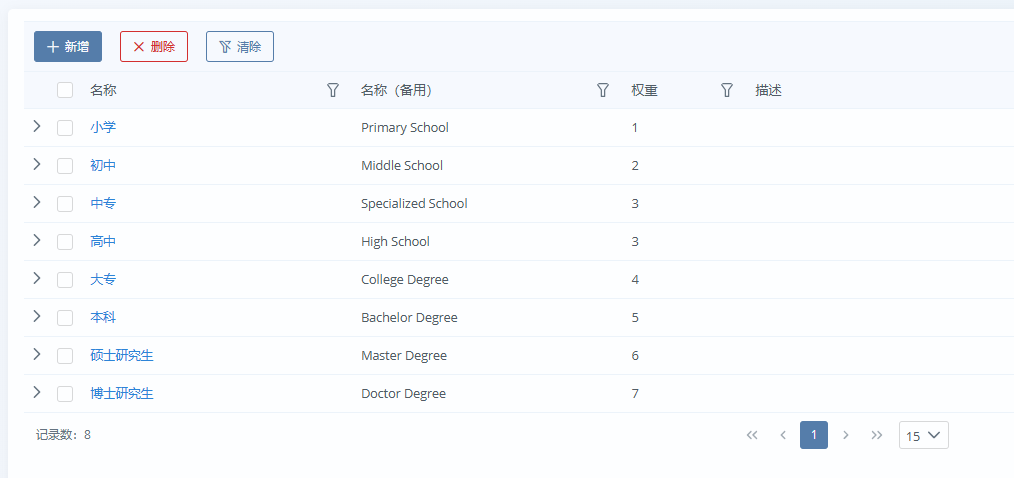Go to the previous page
The height and width of the screenshot is (478, 1014).
pos(783,435)
